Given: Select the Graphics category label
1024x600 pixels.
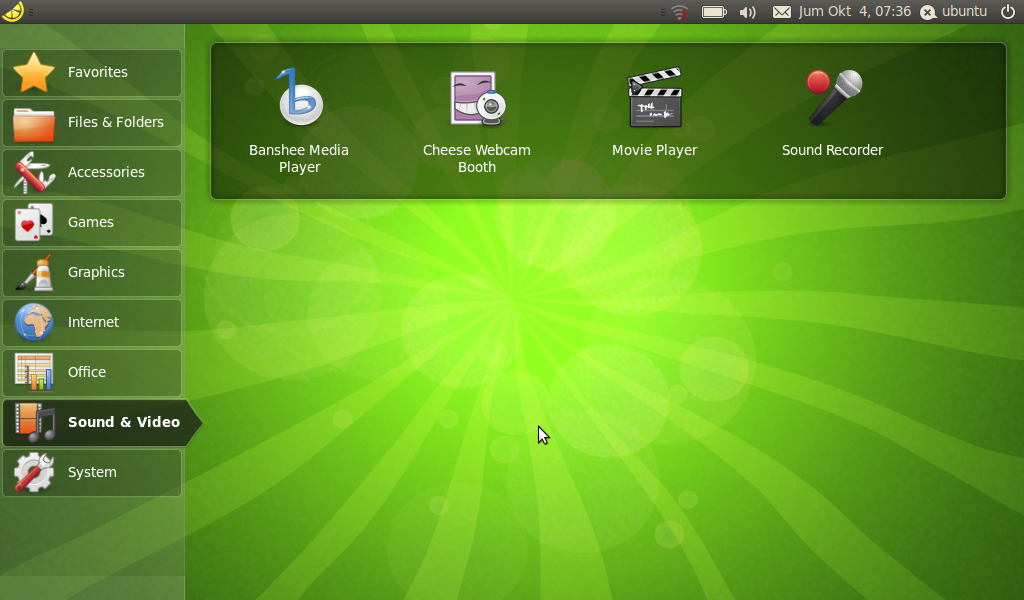Looking at the screenshot, I should (x=97, y=272).
